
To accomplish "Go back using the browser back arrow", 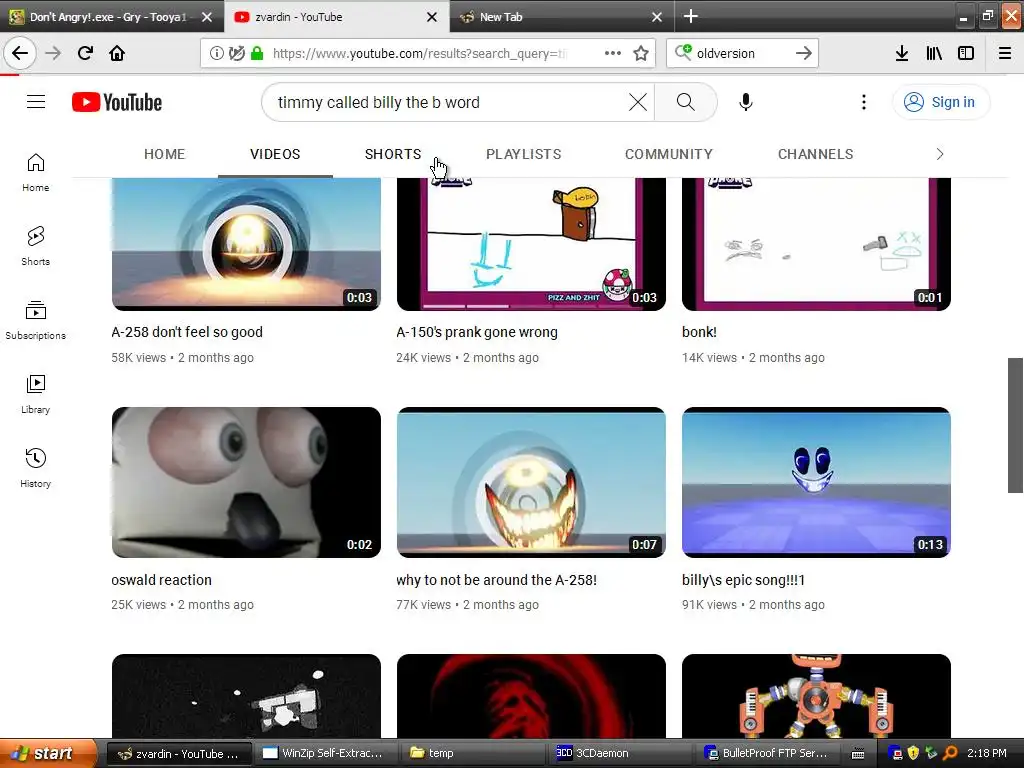I will [20, 53].
